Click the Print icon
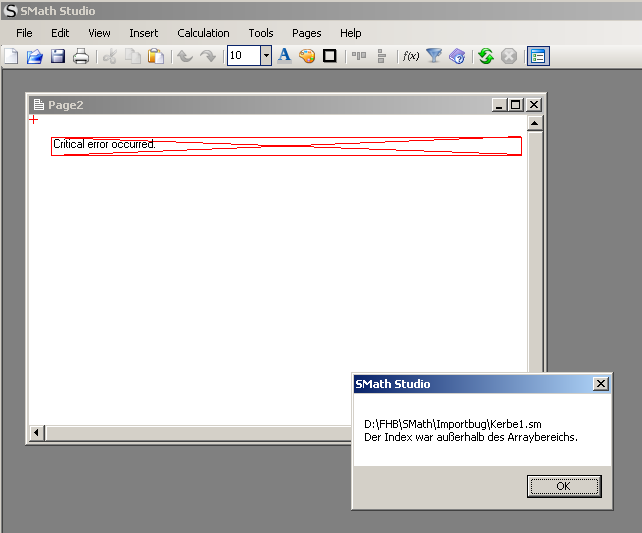Viewport: 642px width, 533px height. (x=81, y=56)
